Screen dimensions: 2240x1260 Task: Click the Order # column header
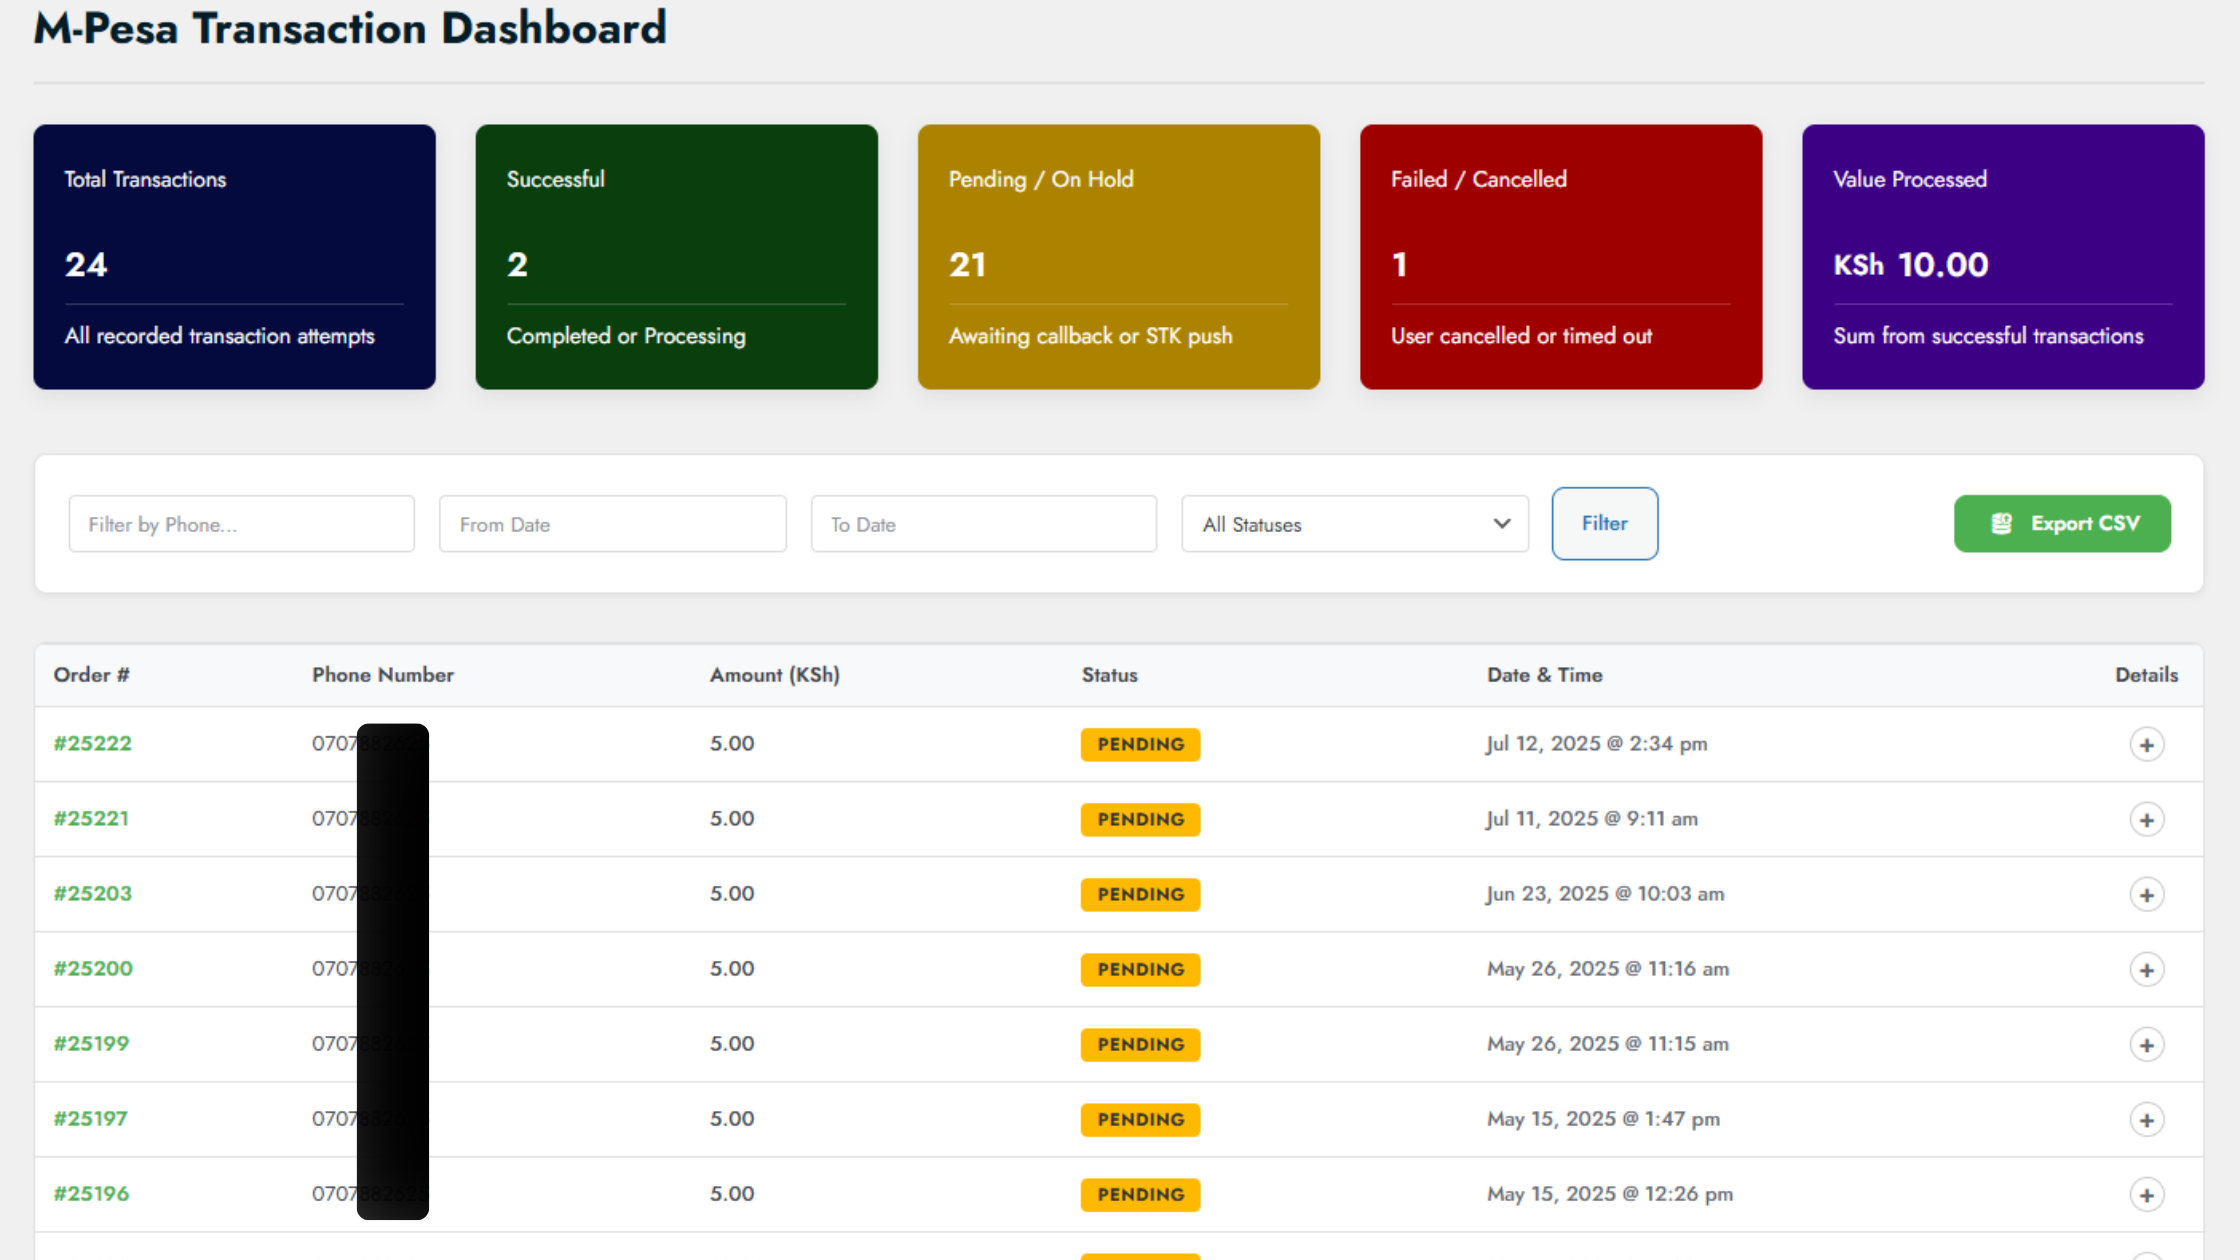point(91,675)
